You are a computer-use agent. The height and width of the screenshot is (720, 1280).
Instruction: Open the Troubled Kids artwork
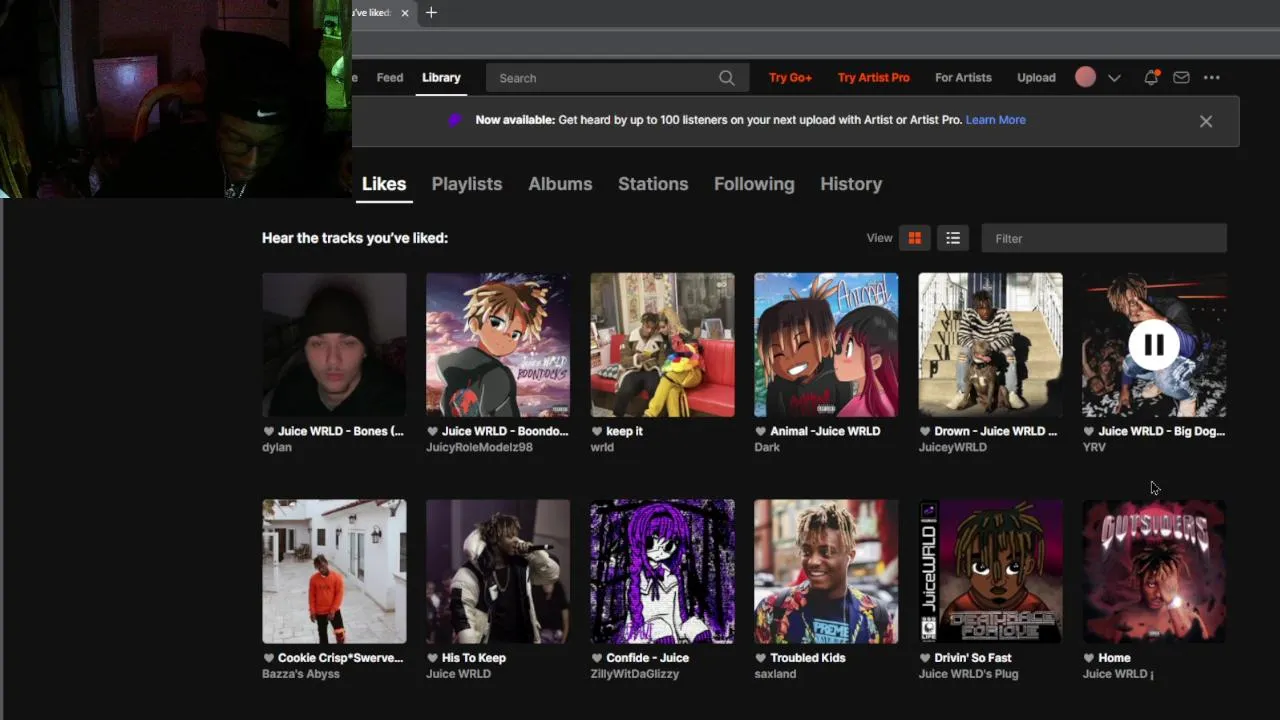point(826,572)
